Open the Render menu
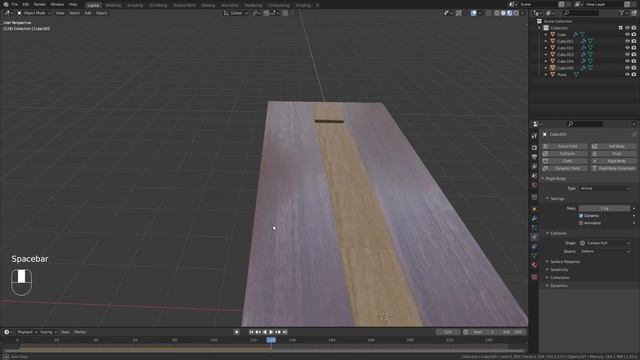Image resolution: width=640 pixels, height=360 pixels. (x=40, y=4)
